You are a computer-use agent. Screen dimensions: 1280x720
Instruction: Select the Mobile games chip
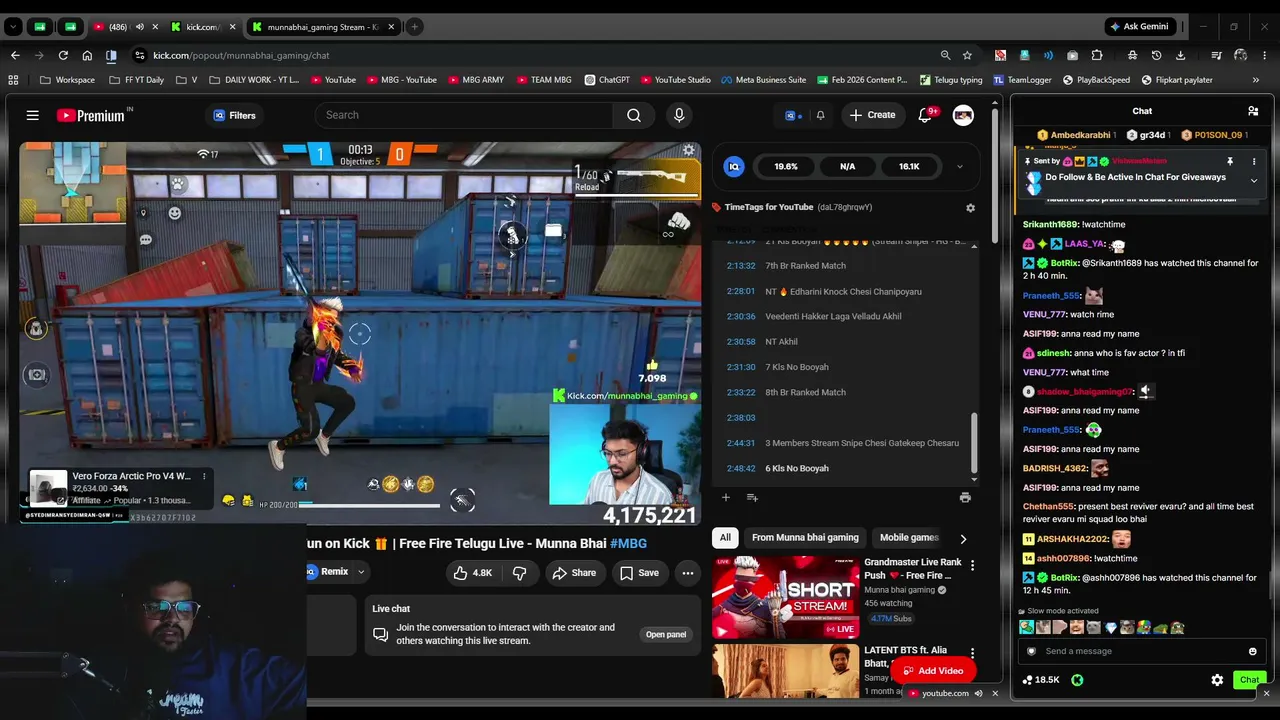point(909,538)
